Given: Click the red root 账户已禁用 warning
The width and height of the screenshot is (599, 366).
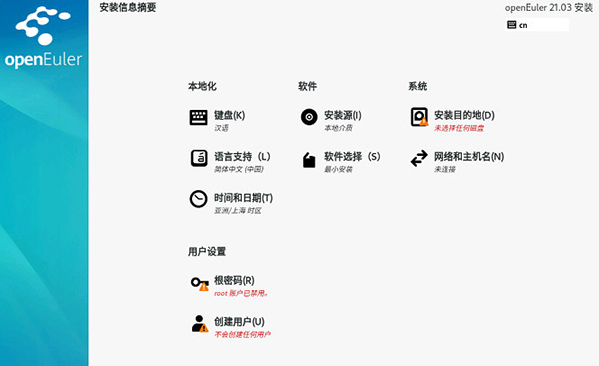Looking at the screenshot, I should [241, 293].
